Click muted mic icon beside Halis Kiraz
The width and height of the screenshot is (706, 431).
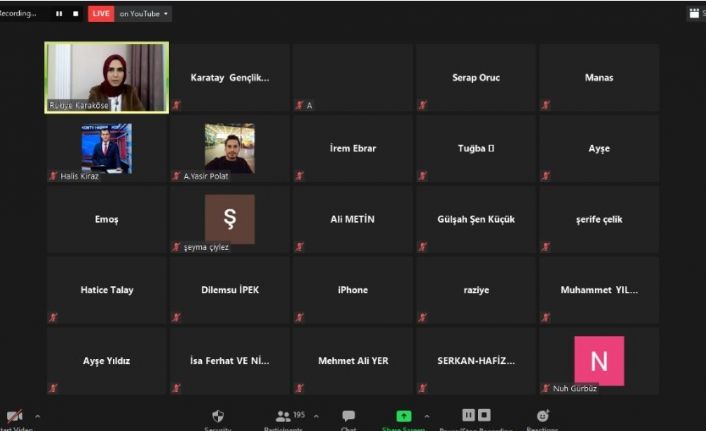pos(53,176)
